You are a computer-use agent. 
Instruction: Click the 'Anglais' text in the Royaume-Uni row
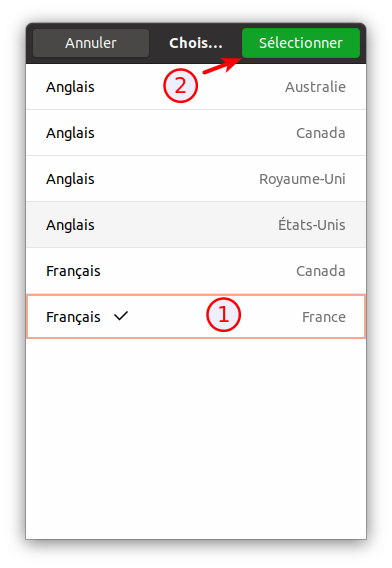(x=70, y=179)
